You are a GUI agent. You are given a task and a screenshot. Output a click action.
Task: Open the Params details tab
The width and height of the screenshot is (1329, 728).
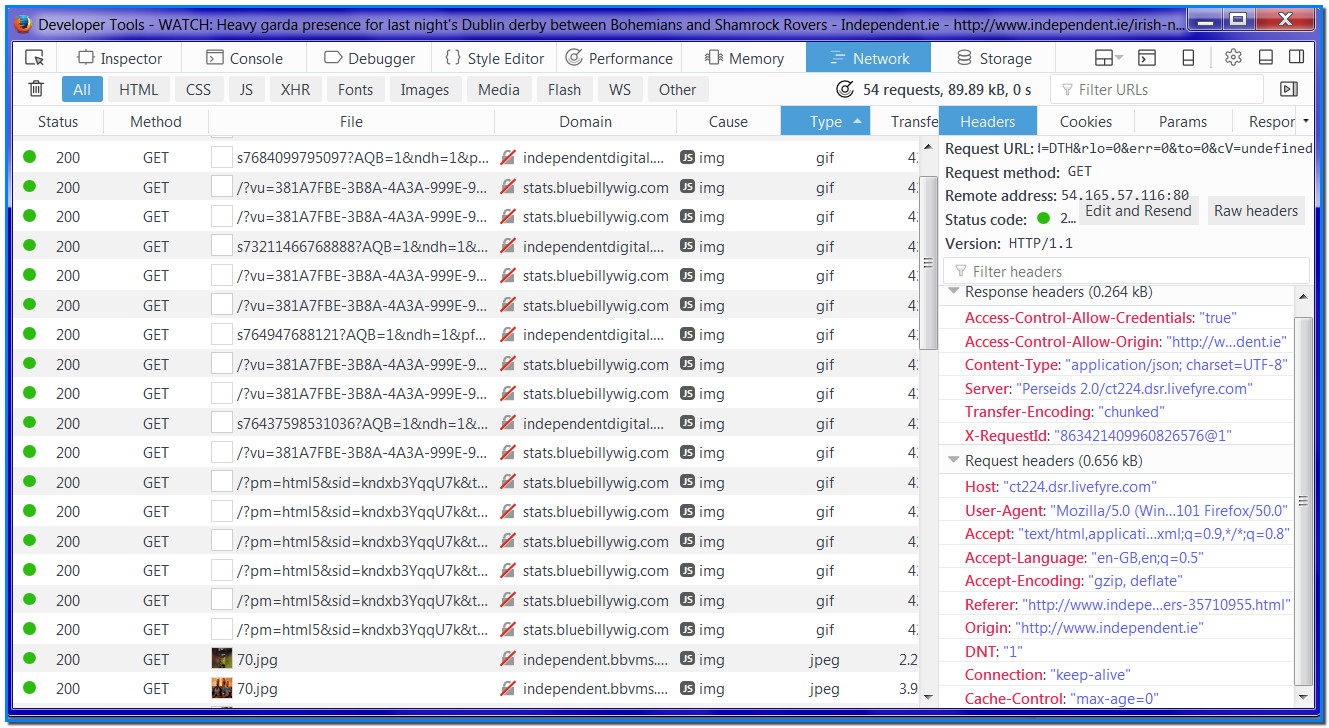pyautogui.click(x=1183, y=122)
